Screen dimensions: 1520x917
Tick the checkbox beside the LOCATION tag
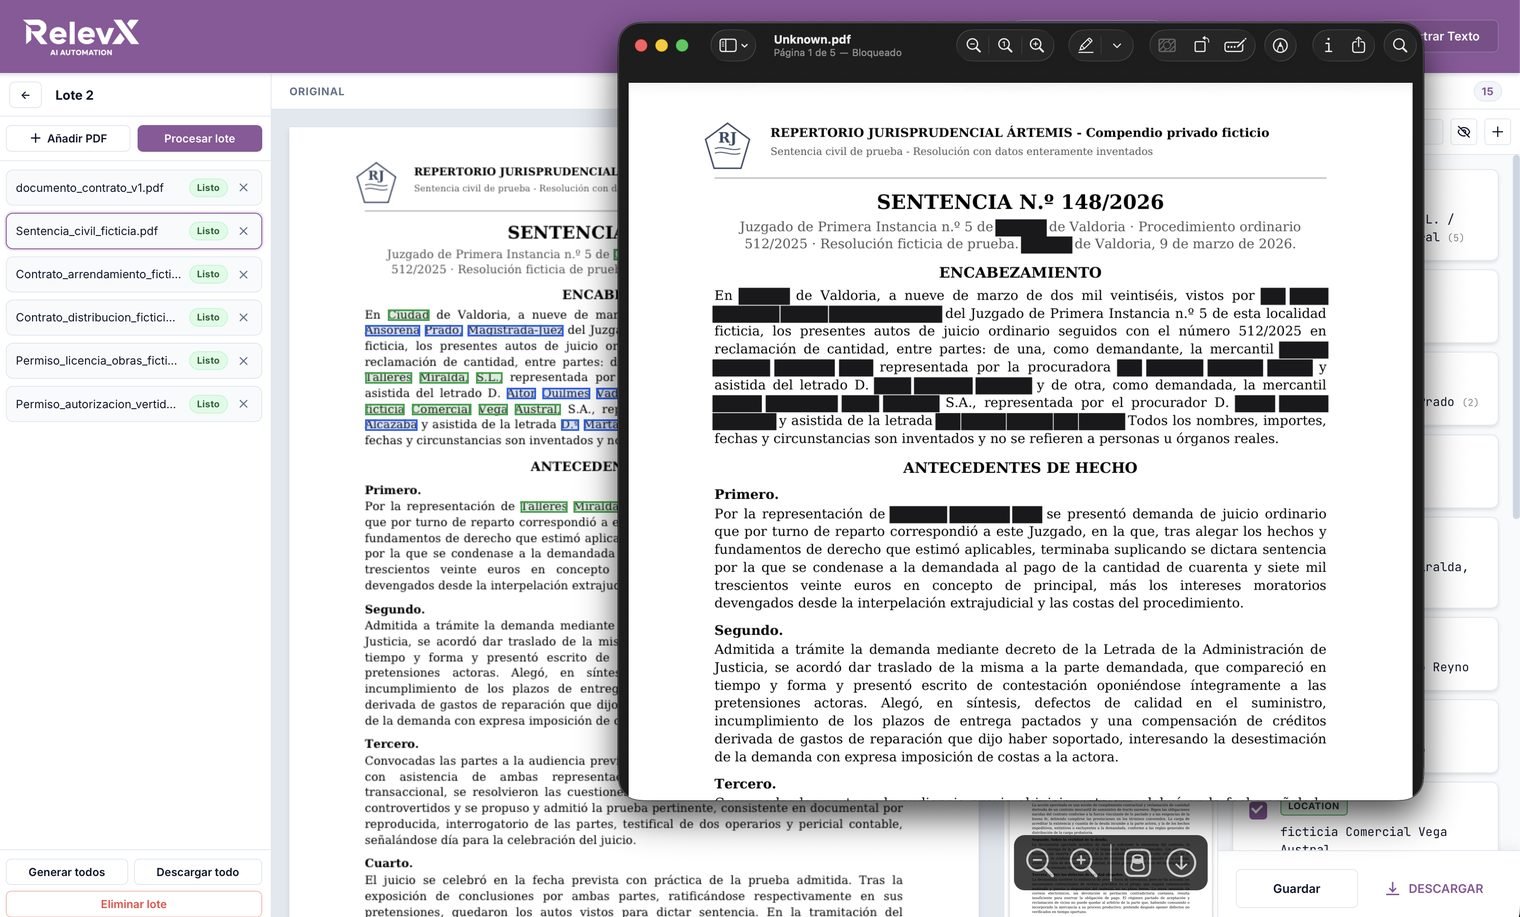(x=1258, y=809)
